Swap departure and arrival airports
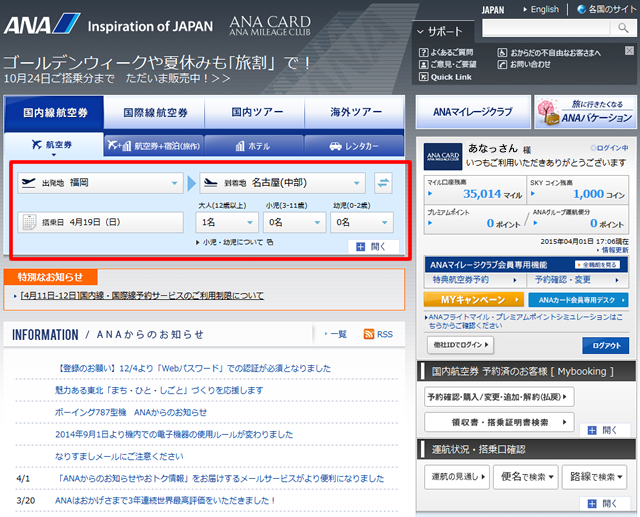This screenshot has height=517, width=640. (x=383, y=183)
